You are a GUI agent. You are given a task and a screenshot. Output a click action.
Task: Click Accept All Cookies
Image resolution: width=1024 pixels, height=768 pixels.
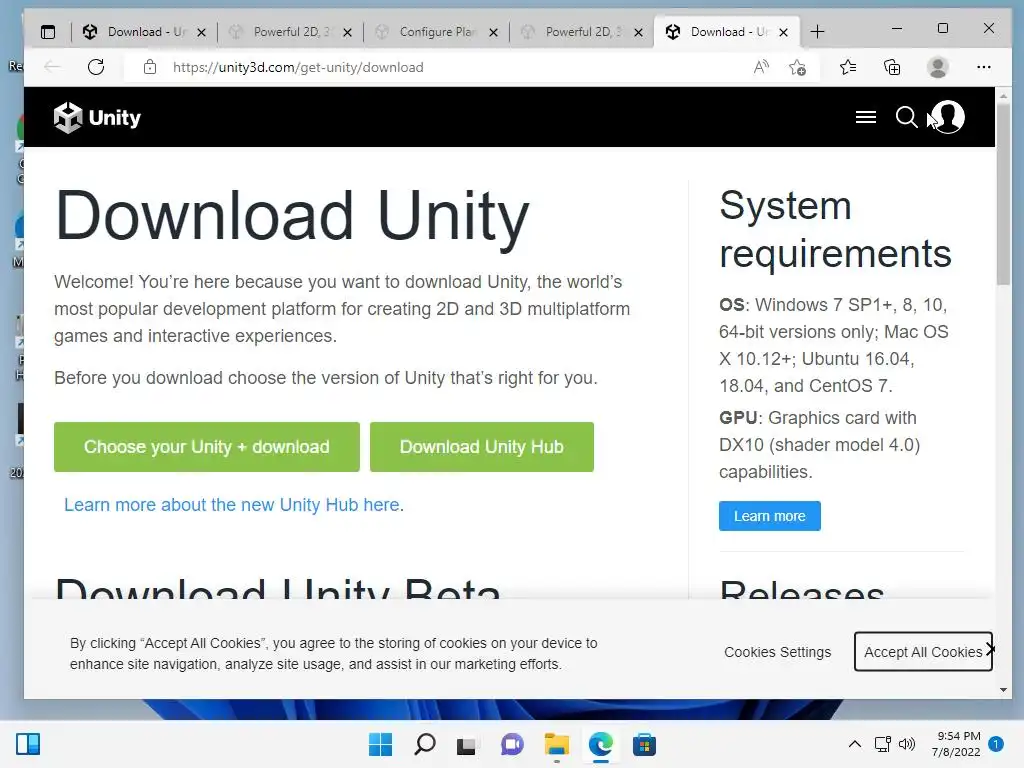(x=923, y=652)
